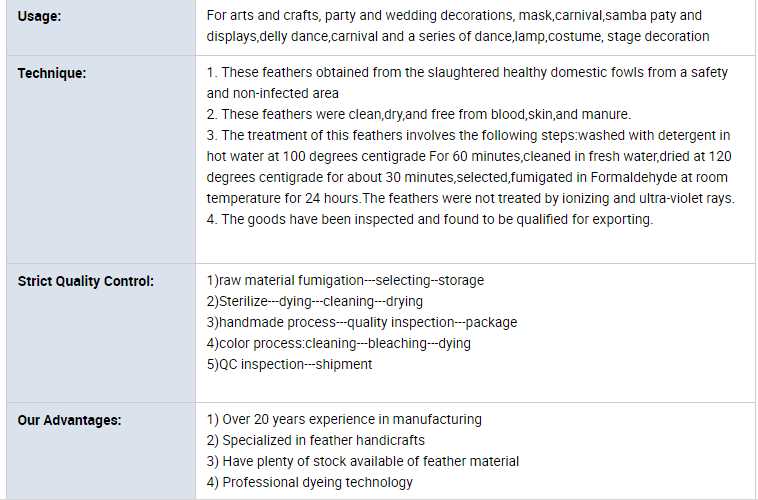The height and width of the screenshot is (500, 758).
Task: Click the usage line starting with "displays,delly dance"
Action: pyautogui.click(x=458, y=37)
